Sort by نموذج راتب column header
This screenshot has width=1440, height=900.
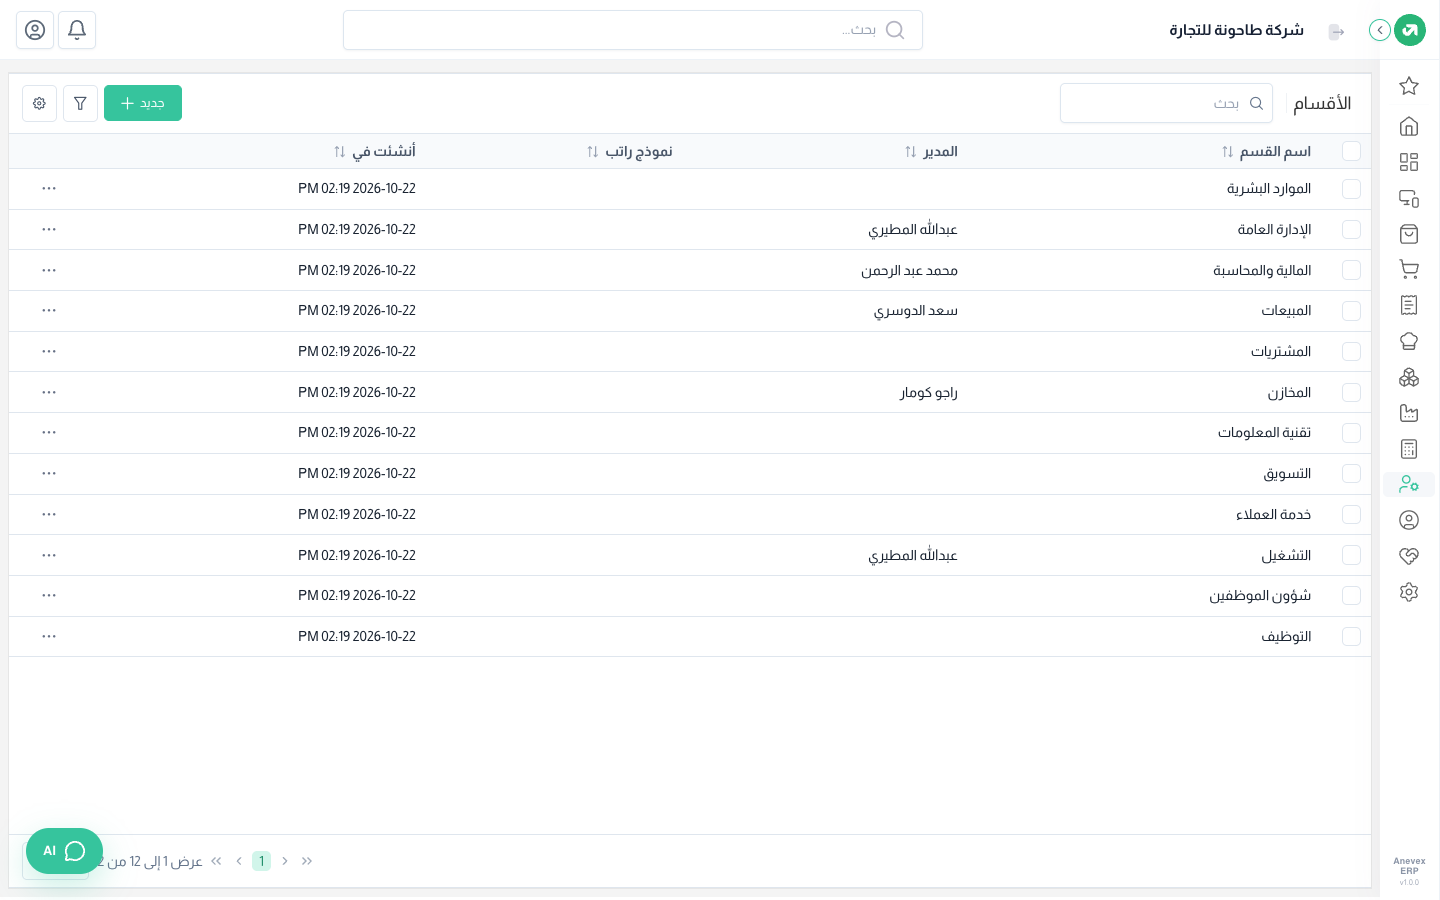[x=629, y=152]
